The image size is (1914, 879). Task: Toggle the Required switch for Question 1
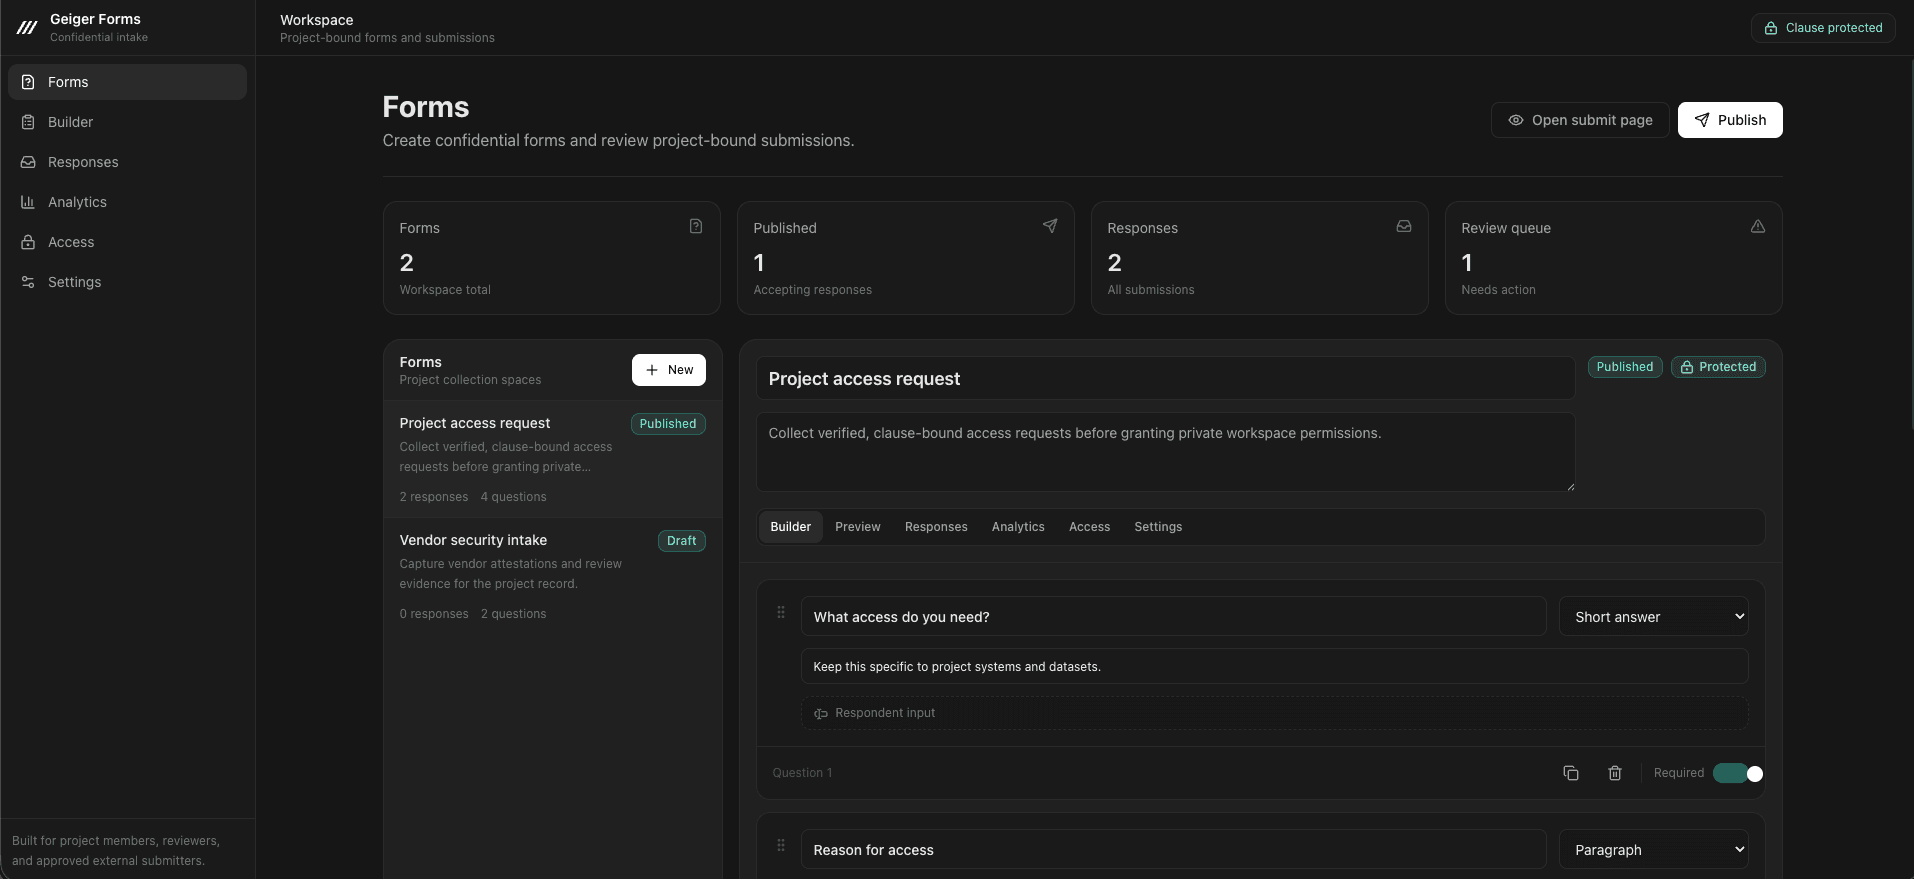coord(1738,773)
